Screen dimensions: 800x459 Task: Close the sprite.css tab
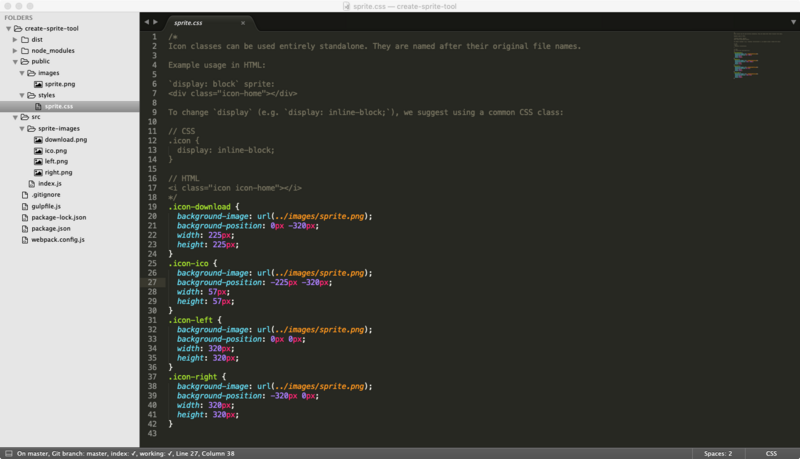click(243, 21)
